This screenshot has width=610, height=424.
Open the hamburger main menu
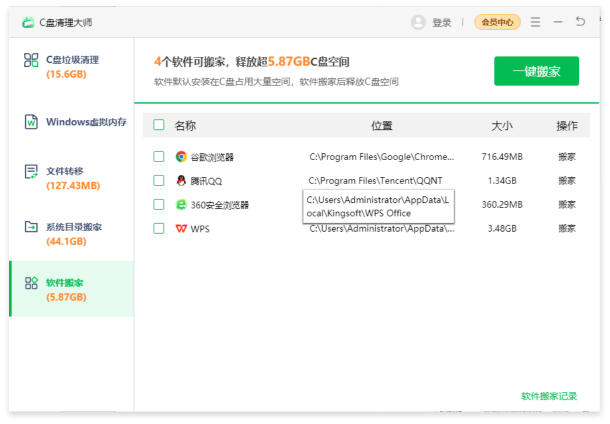coord(536,22)
